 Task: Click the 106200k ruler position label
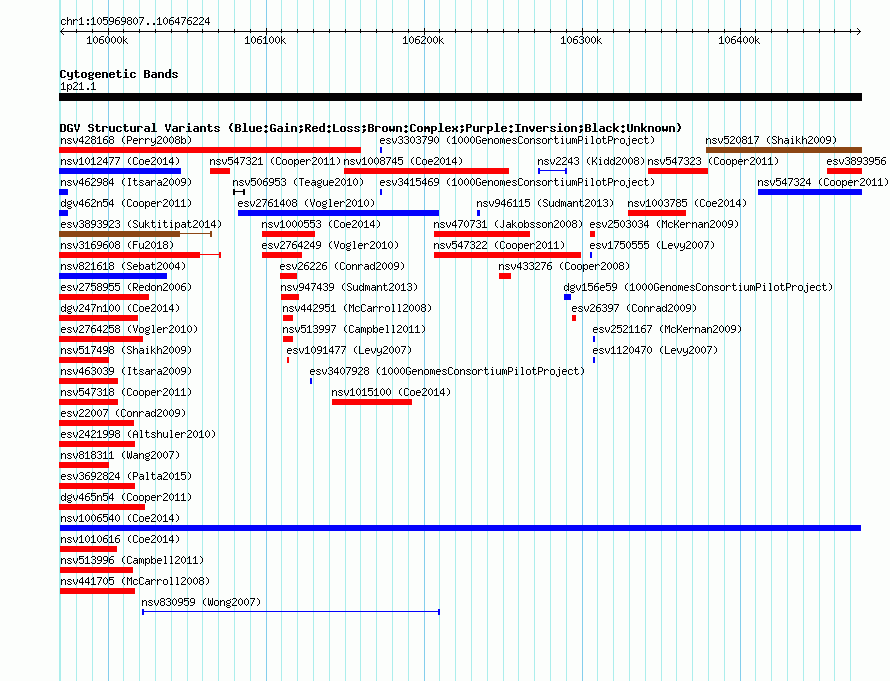pyautogui.click(x=423, y=40)
